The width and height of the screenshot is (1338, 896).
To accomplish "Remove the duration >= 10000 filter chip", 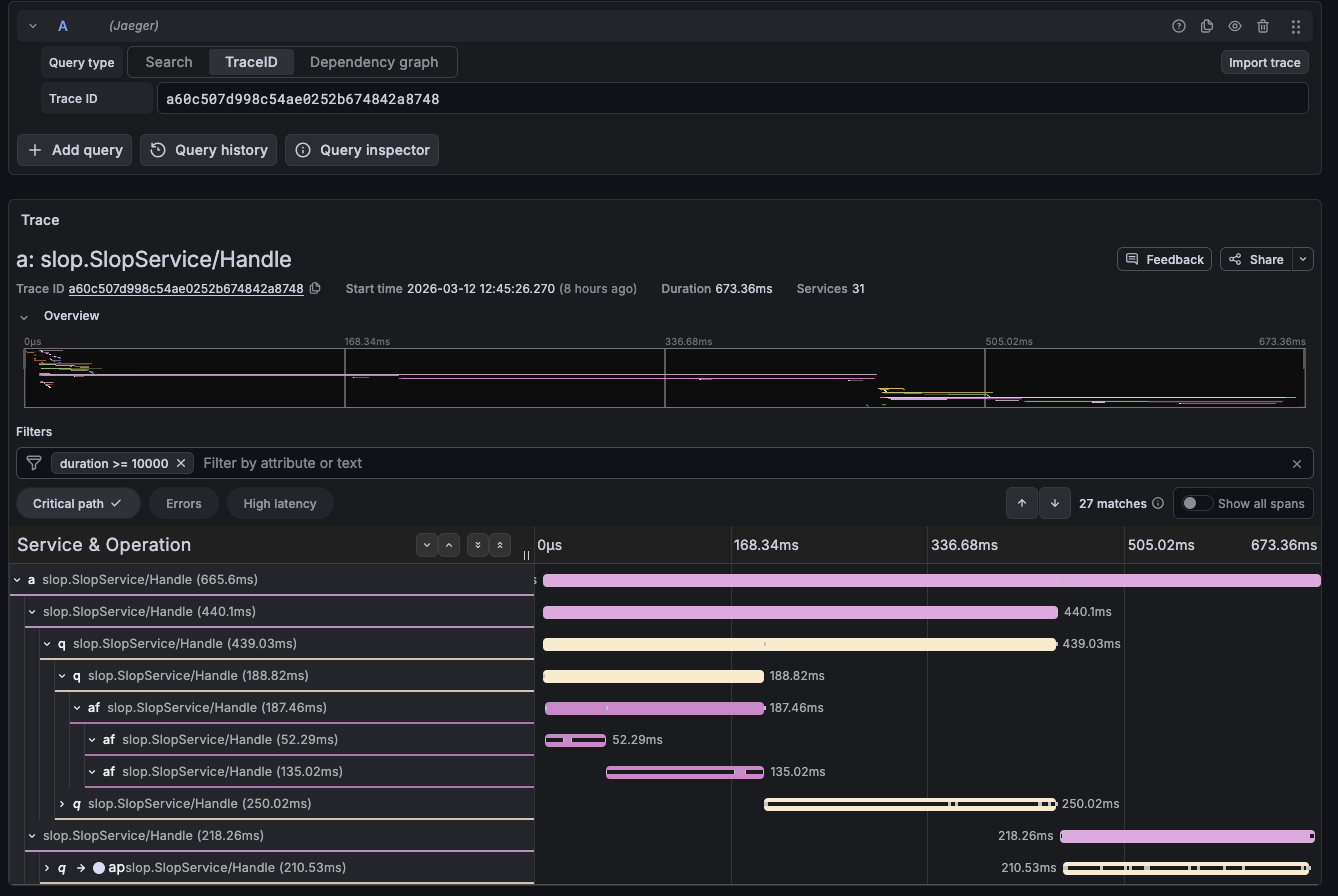I will click(181, 463).
